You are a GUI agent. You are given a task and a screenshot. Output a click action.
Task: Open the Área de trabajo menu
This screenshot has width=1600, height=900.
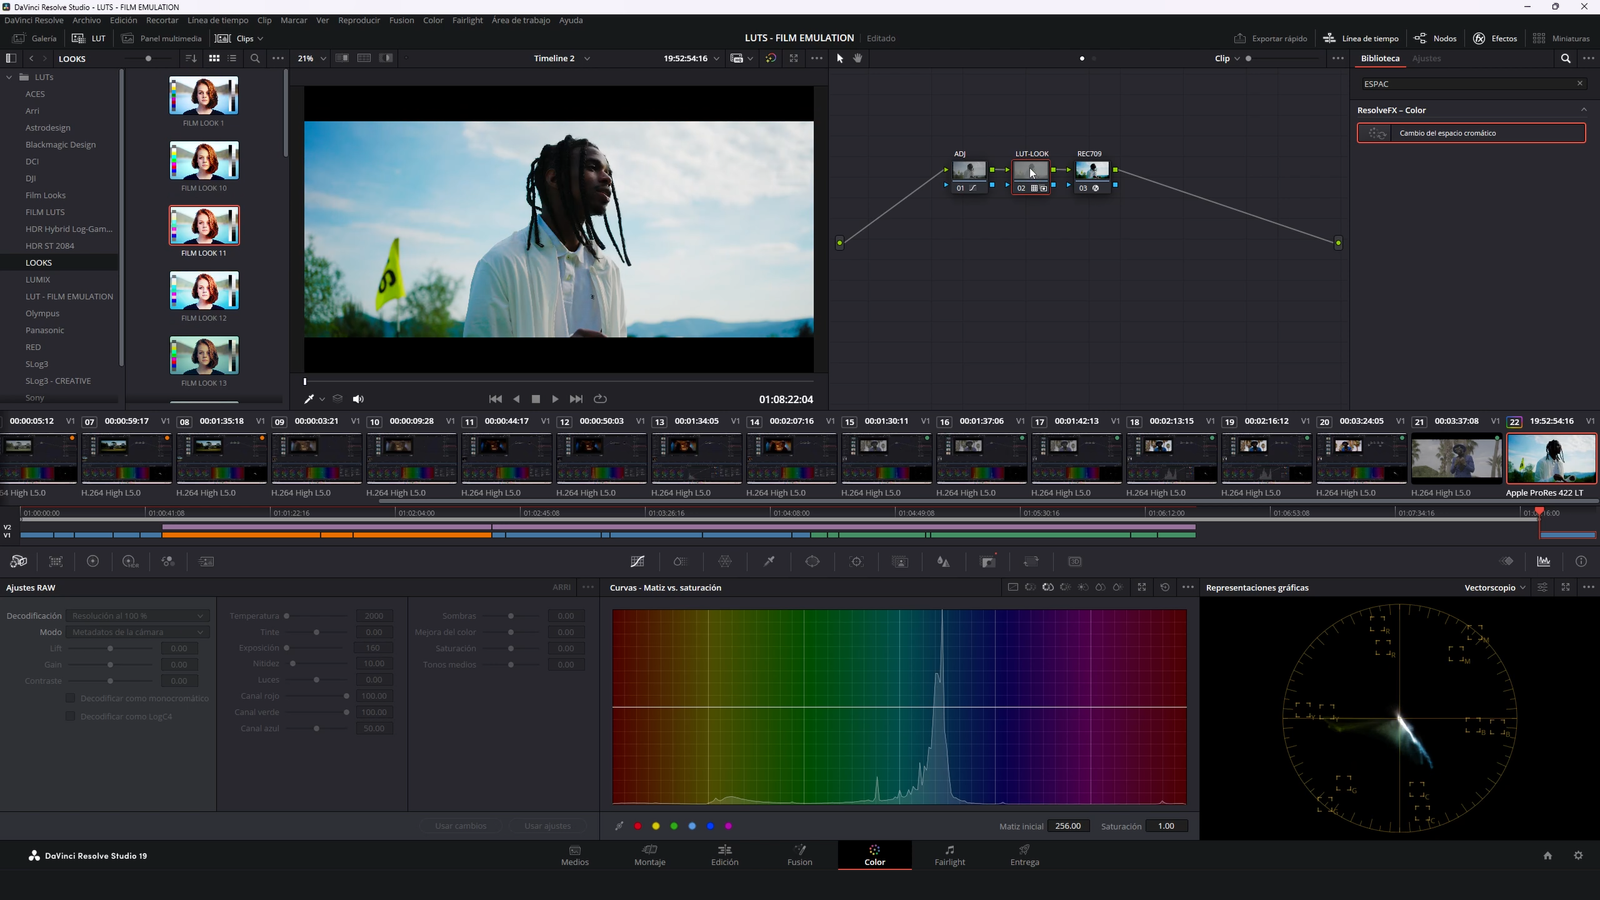521,20
